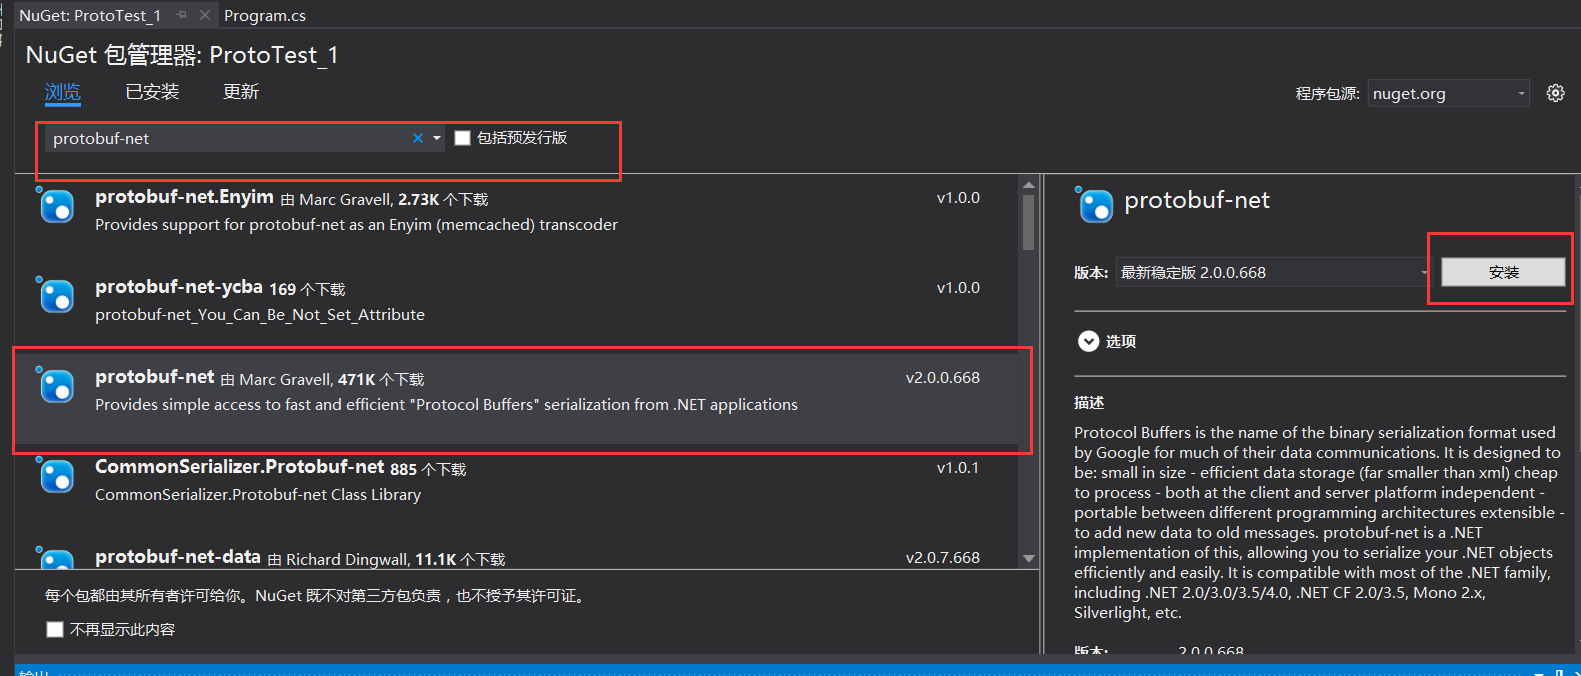Select the CommonSerializer.Protobuf-net package name
The image size is (1581, 676).
coord(240,467)
